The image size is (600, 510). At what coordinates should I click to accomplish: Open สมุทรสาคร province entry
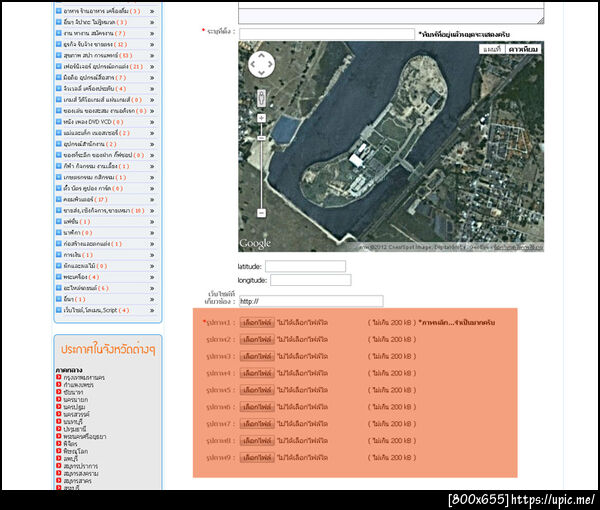pyautogui.click(x=77, y=481)
